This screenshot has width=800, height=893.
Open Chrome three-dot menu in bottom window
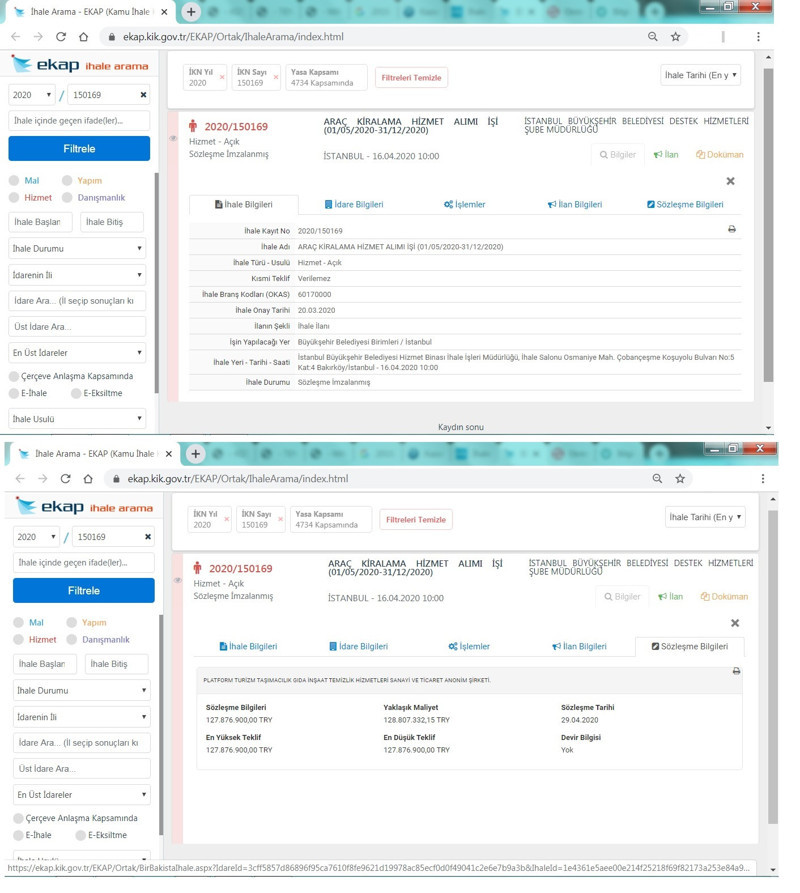click(x=762, y=478)
